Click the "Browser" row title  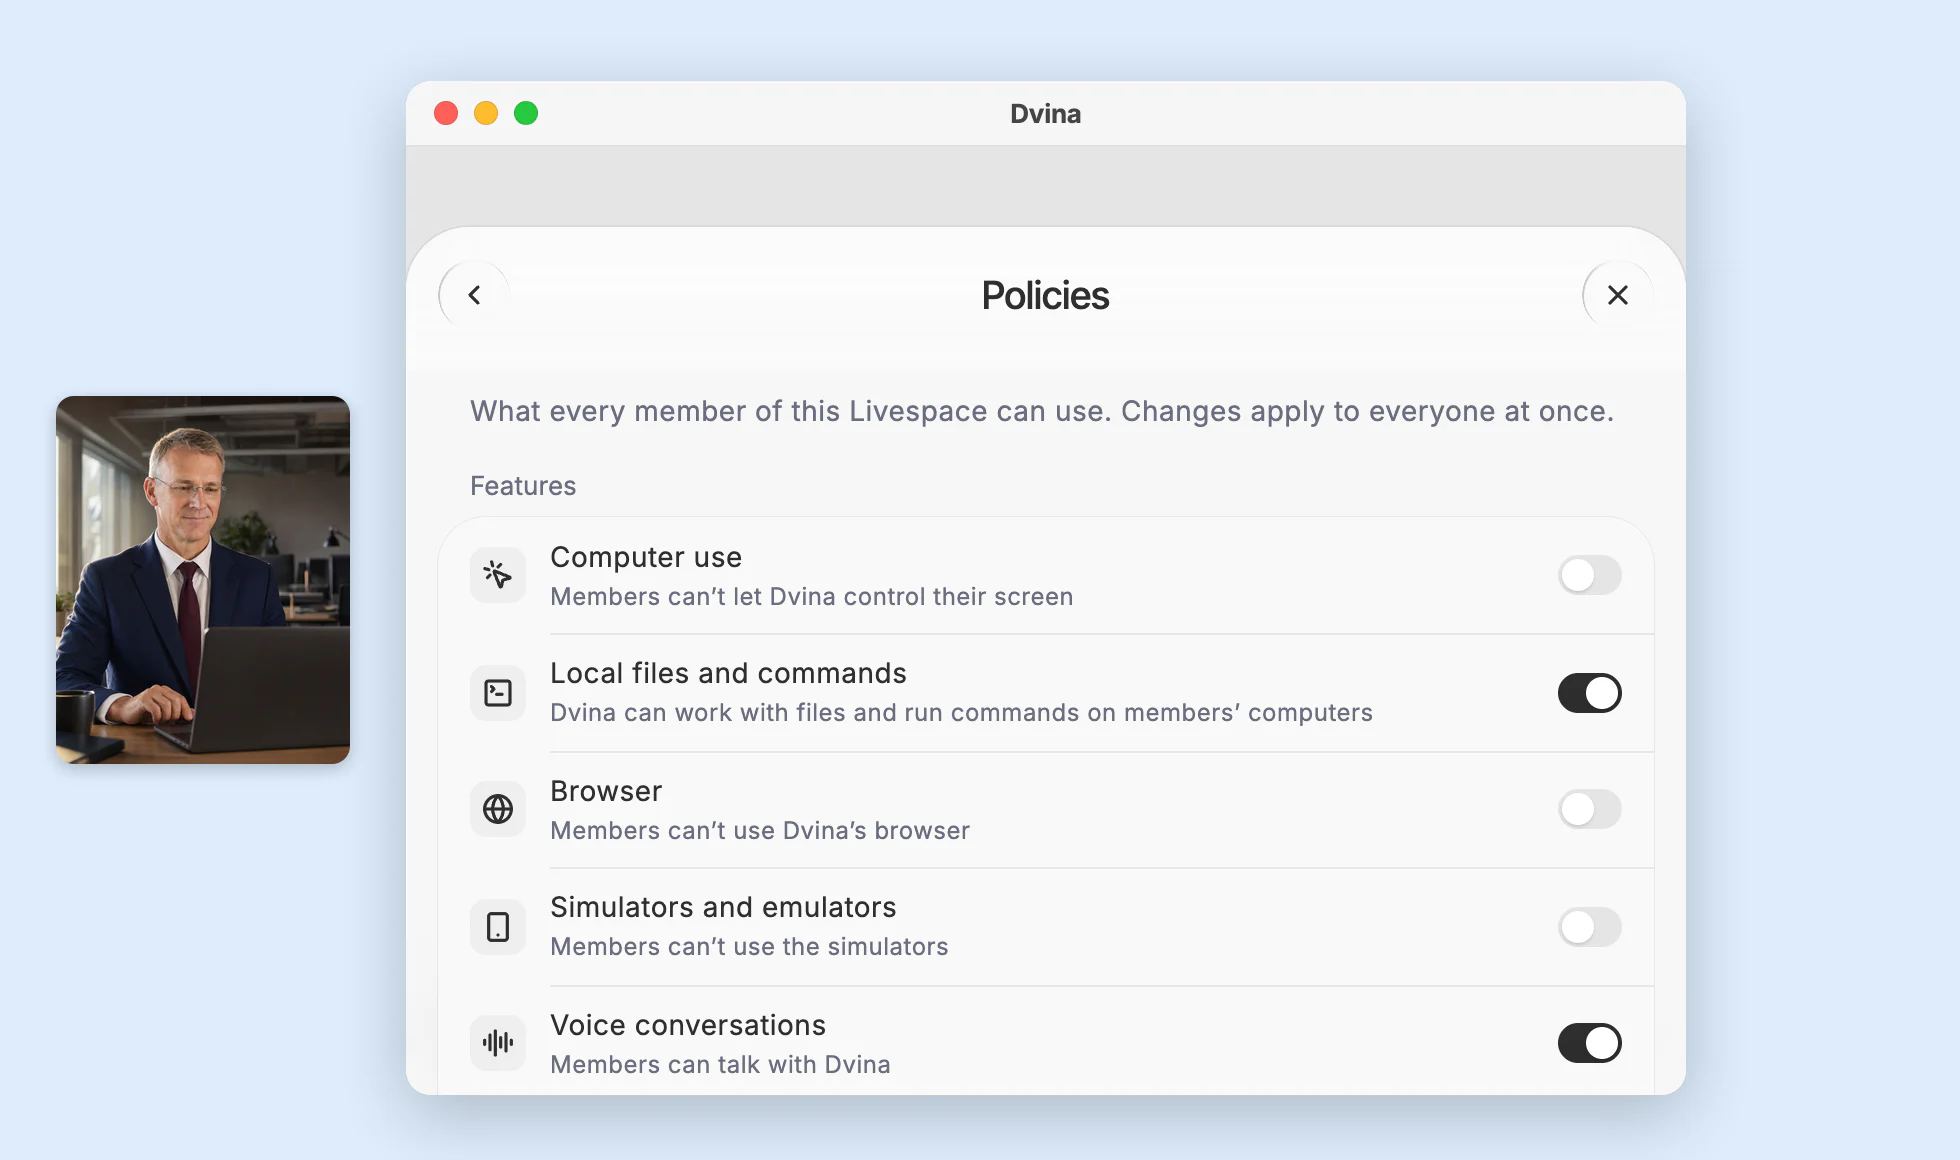point(606,791)
